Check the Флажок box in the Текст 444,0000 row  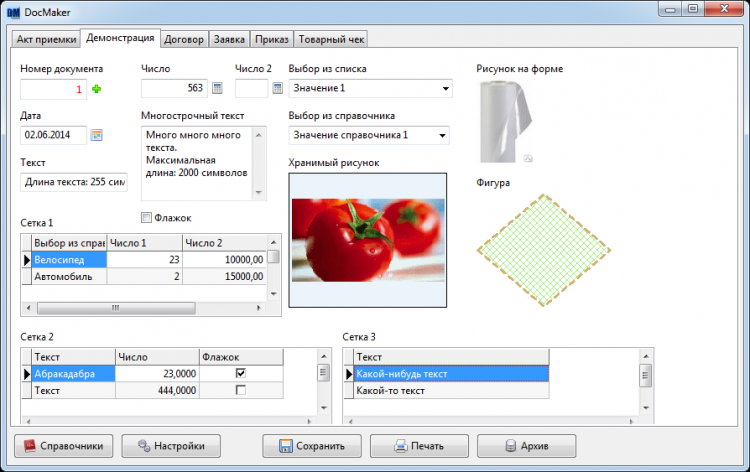click(x=241, y=390)
